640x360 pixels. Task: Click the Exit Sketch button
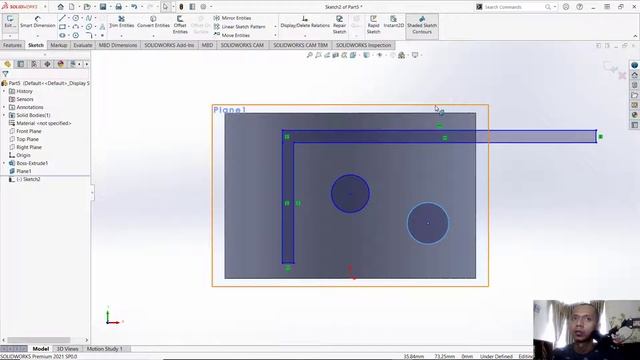(x=10, y=22)
